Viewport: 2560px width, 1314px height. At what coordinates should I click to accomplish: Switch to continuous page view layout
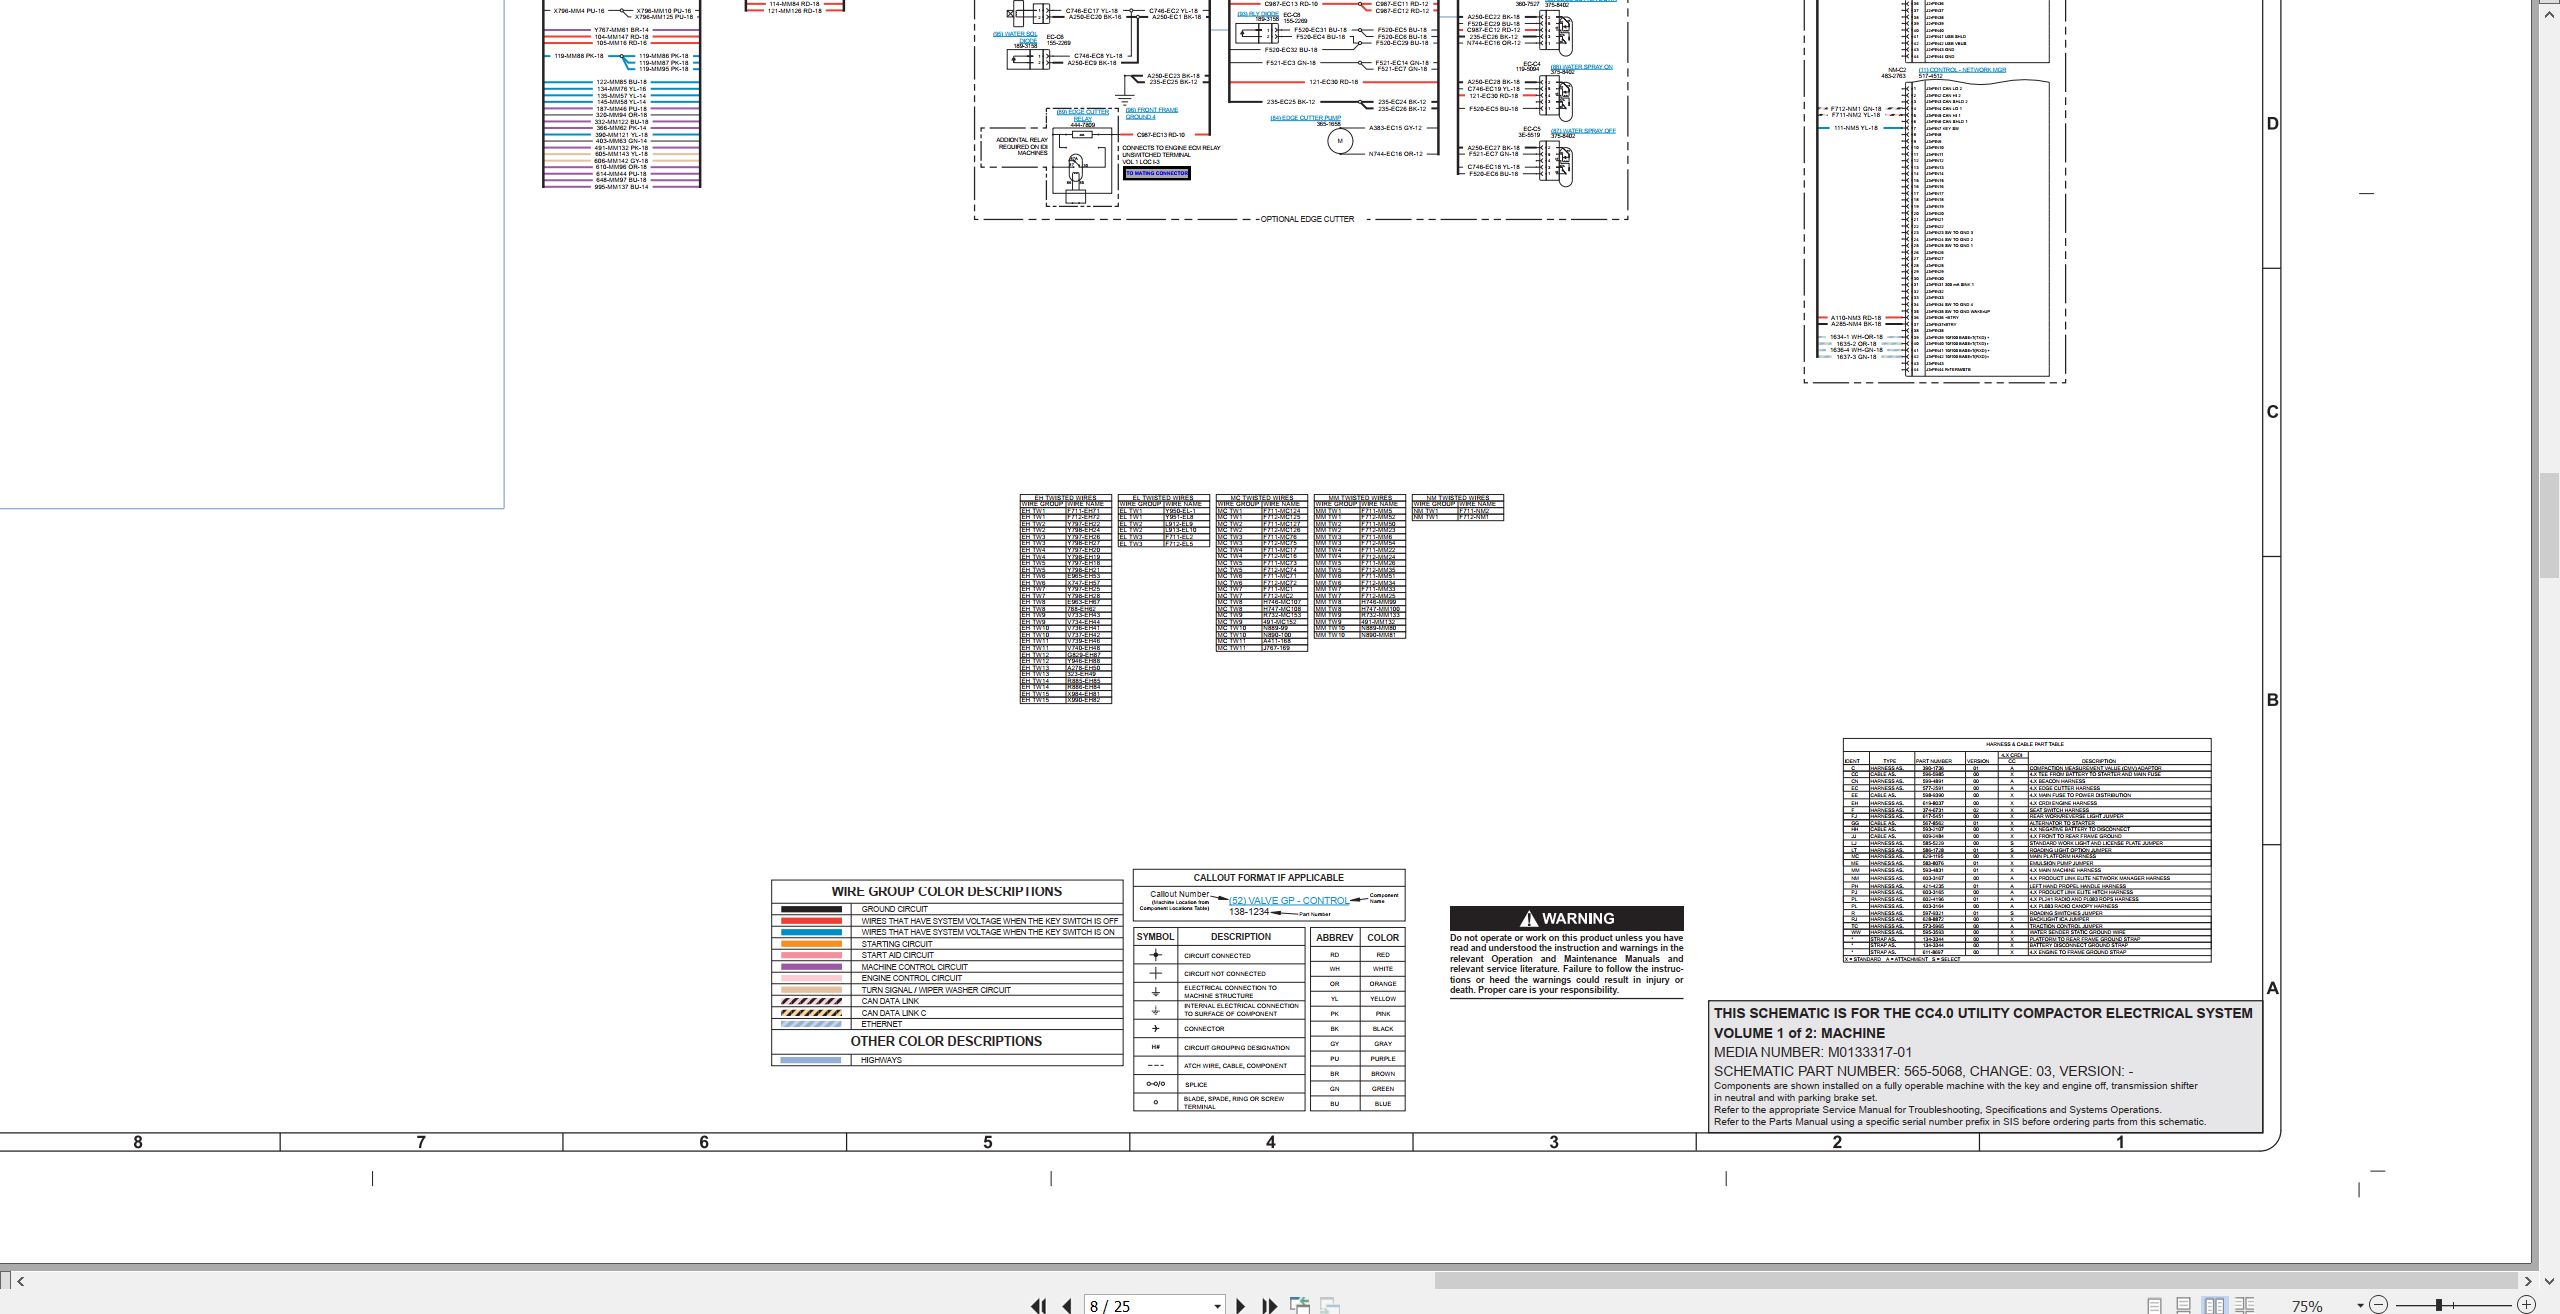(x=2184, y=1305)
